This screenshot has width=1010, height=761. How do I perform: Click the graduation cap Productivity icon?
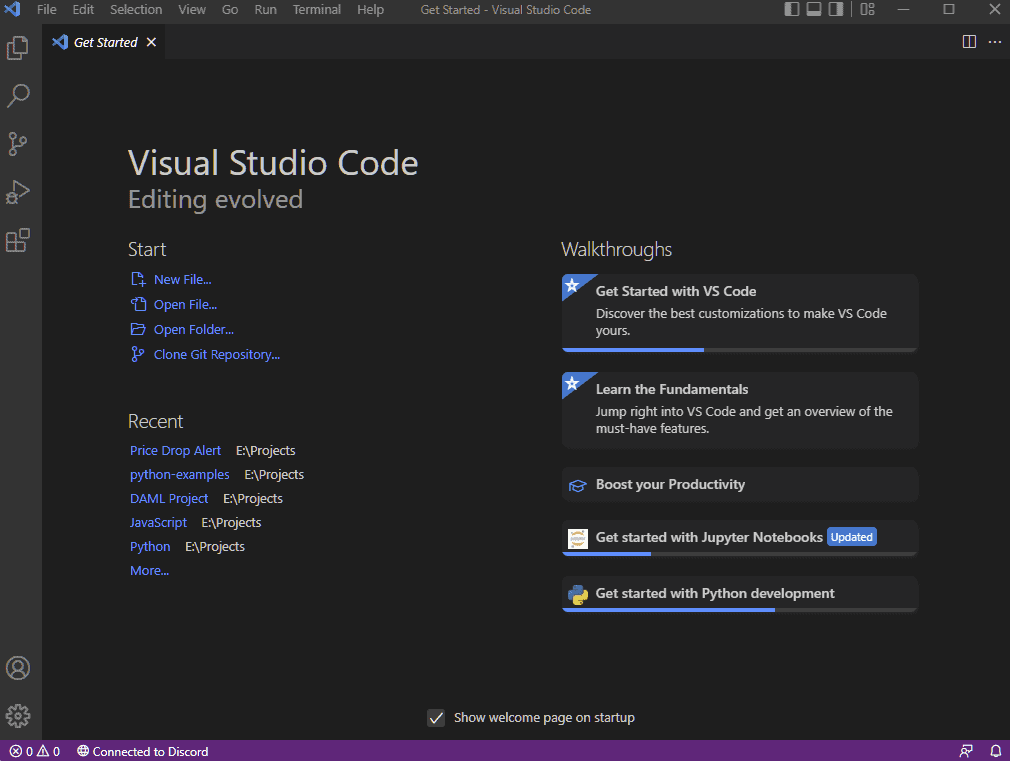577,486
